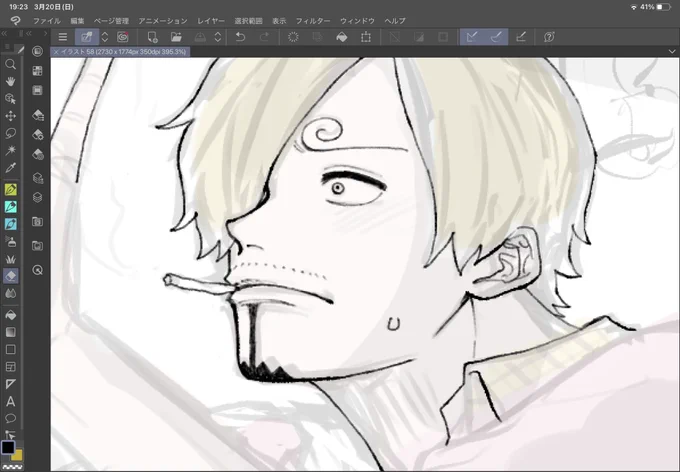
Task: Select the Move Layer tool
Action: pos(10,116)
